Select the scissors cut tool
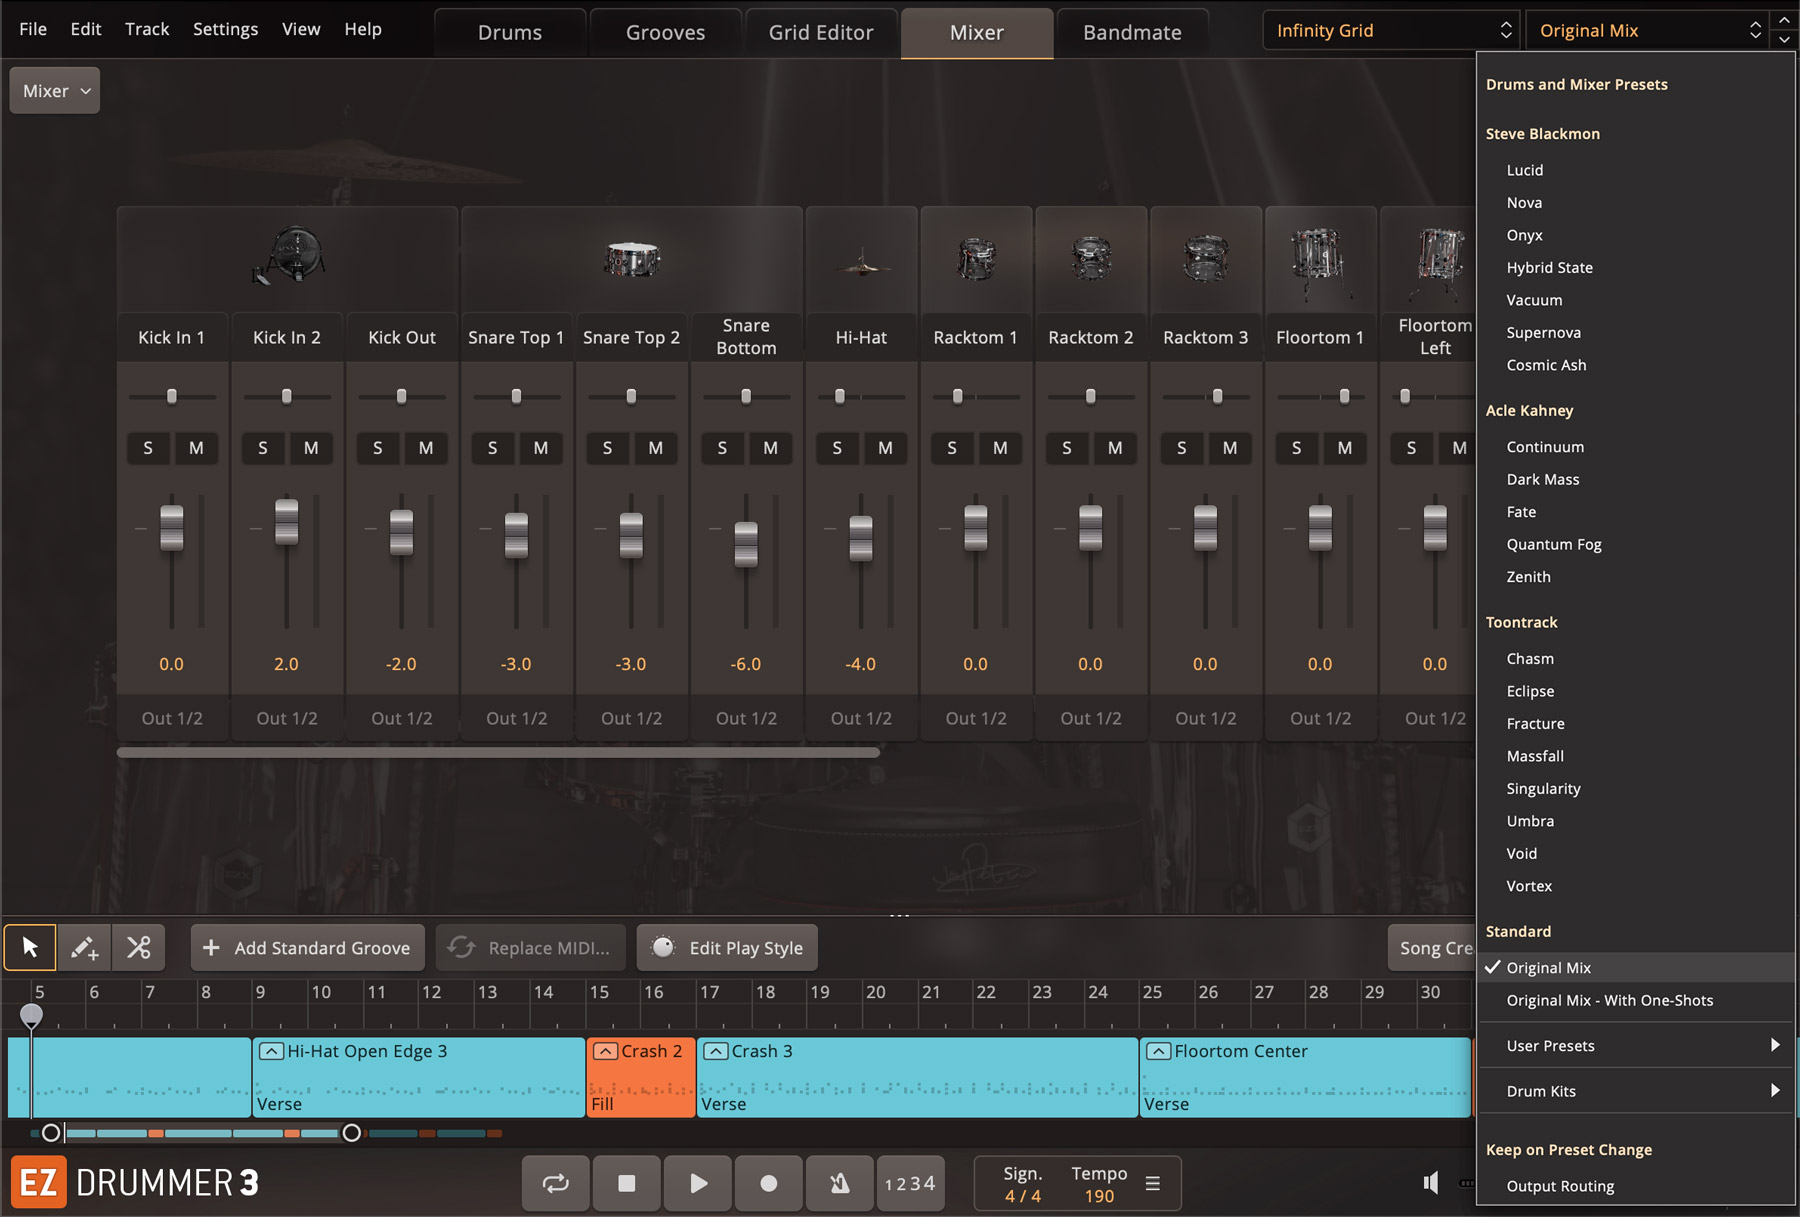The height and width of the screenshot is (1217, 1800). click(x=138, y=947)
